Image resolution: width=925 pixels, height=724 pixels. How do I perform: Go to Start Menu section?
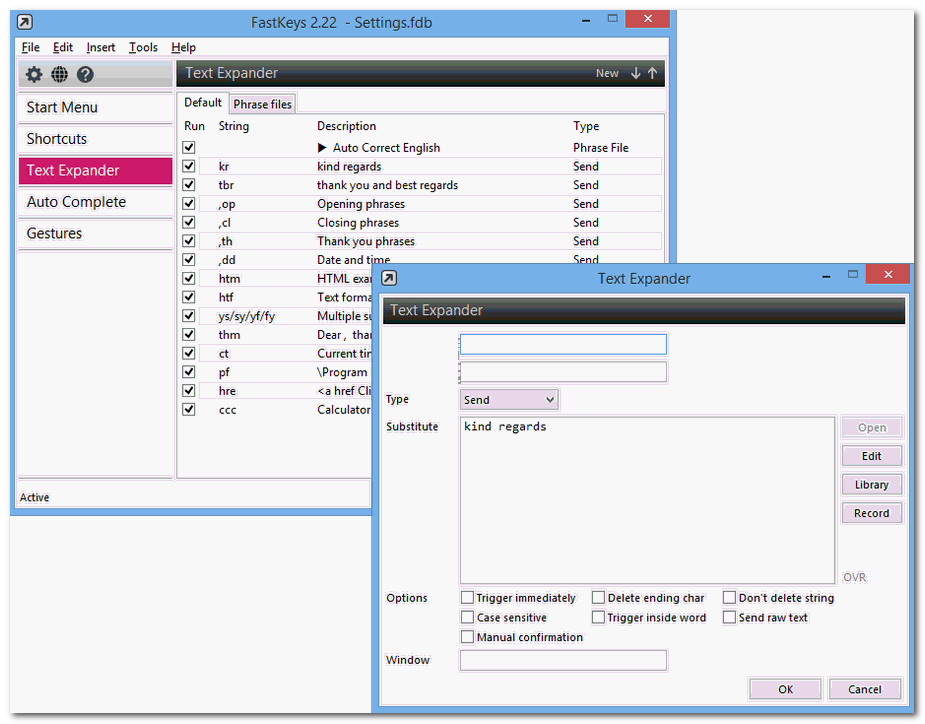96,107
